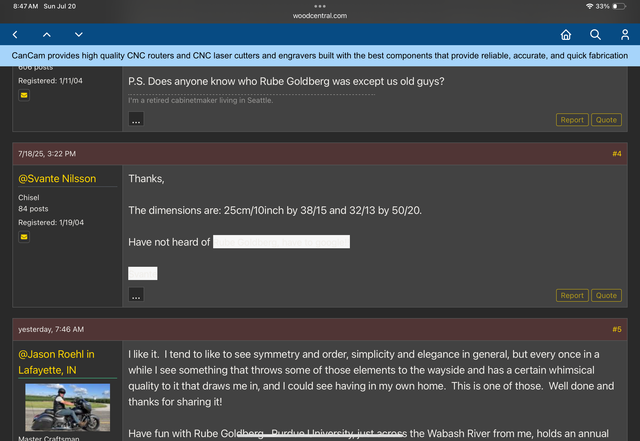Open the #4 post permalink

(617, 154)
